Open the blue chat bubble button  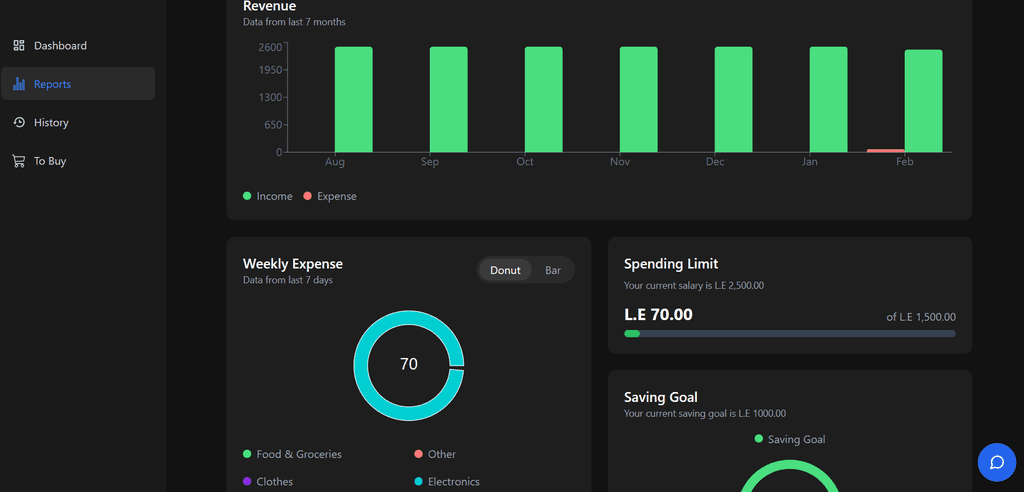(996, 462)
